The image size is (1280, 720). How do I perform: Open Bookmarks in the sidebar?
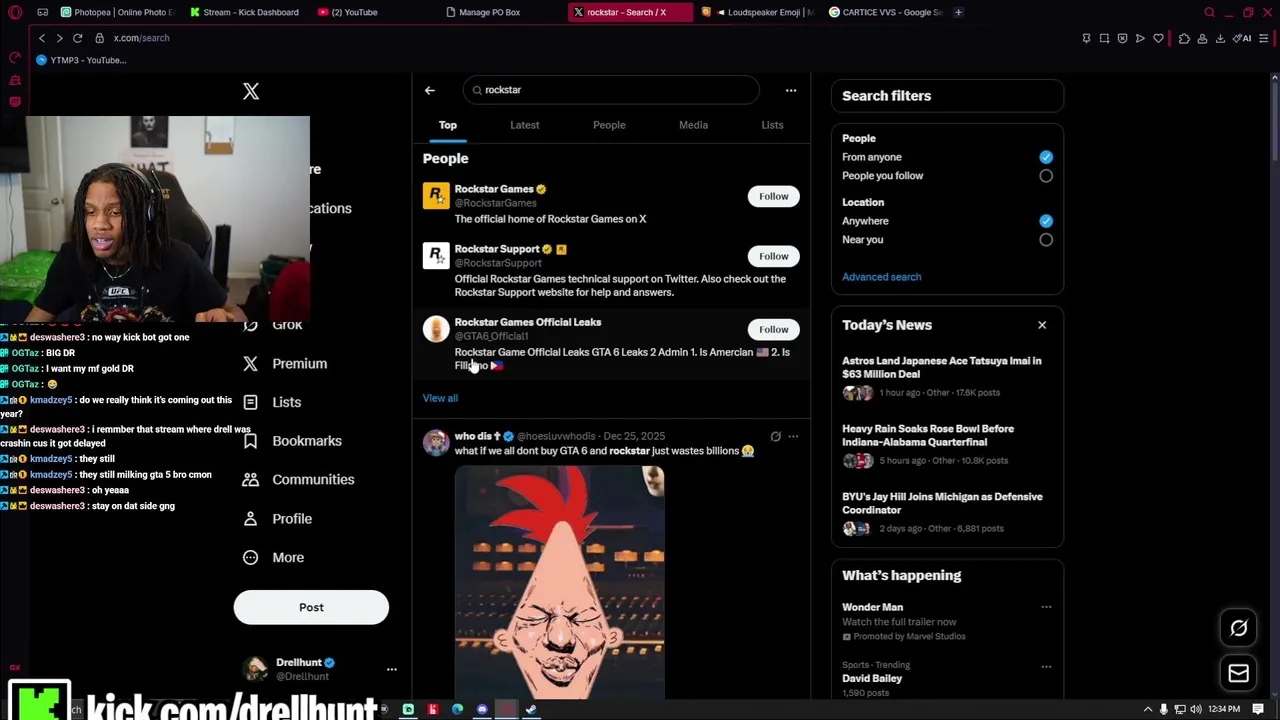click(292, 441)
